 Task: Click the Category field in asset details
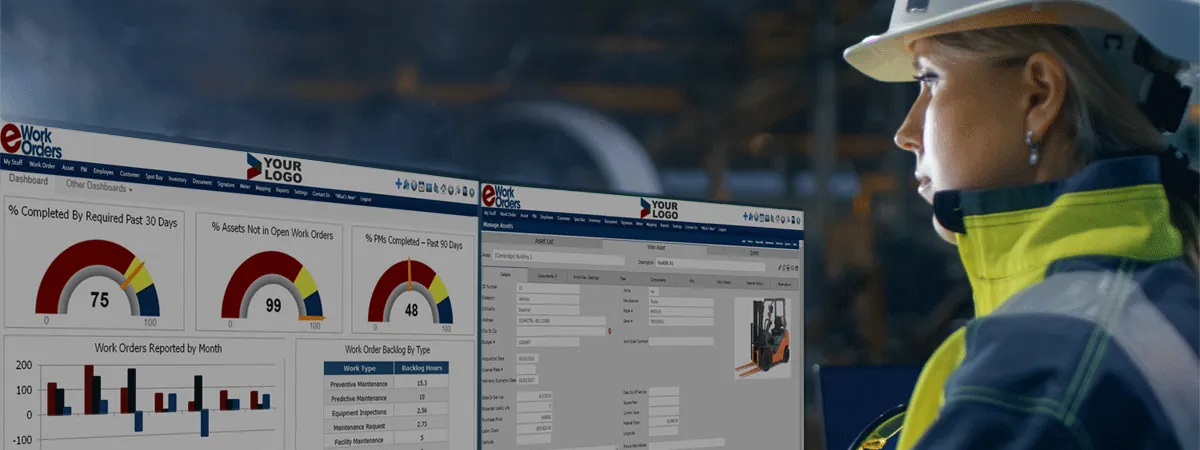(x=548, y=299)
